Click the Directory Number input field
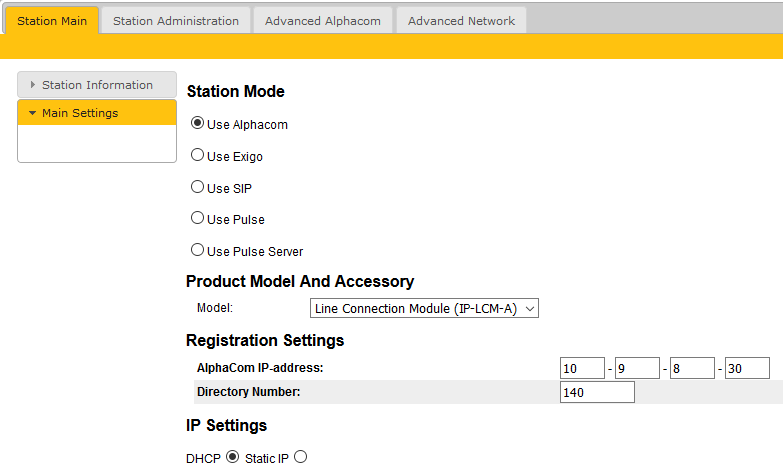 pos(597,392)
